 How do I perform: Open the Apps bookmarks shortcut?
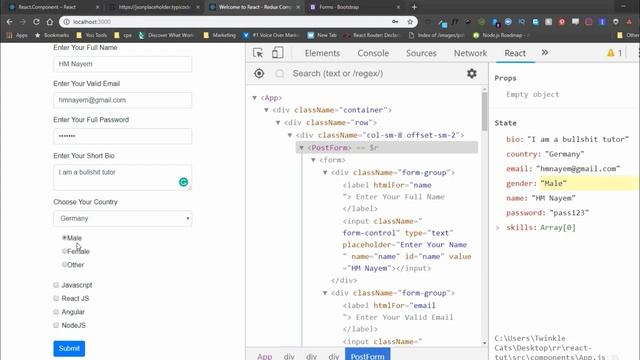point(17,35)
